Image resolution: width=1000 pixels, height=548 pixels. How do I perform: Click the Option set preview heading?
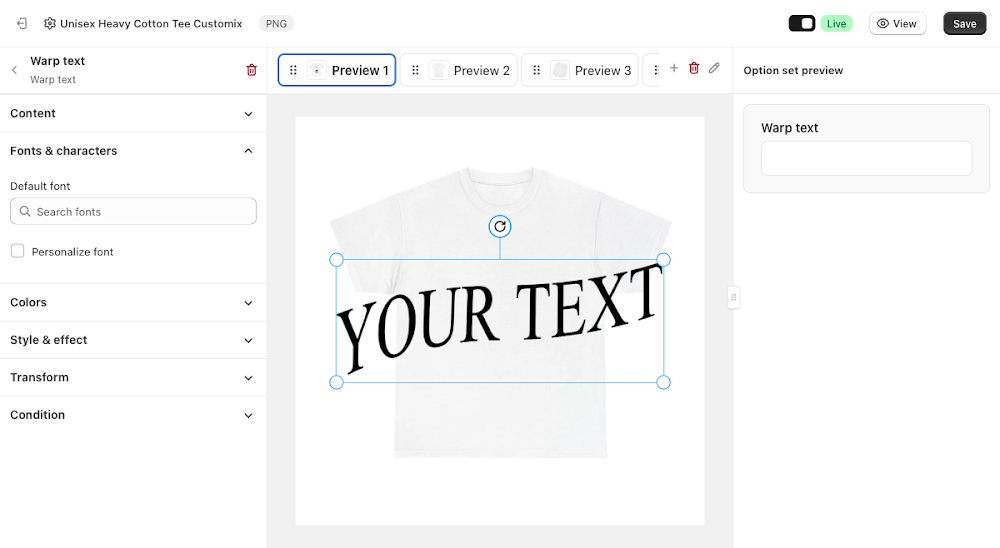[793, 70]
